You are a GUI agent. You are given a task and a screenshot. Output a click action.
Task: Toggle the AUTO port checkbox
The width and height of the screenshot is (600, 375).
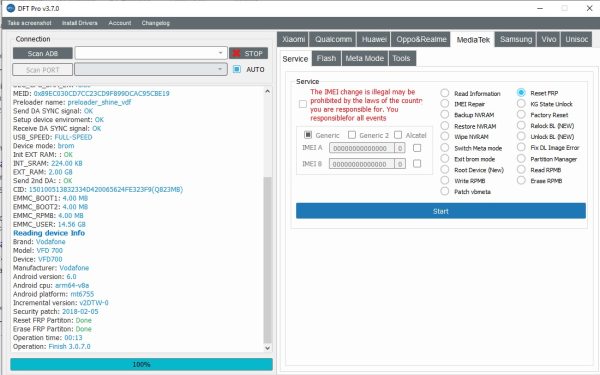coord(237,69)
